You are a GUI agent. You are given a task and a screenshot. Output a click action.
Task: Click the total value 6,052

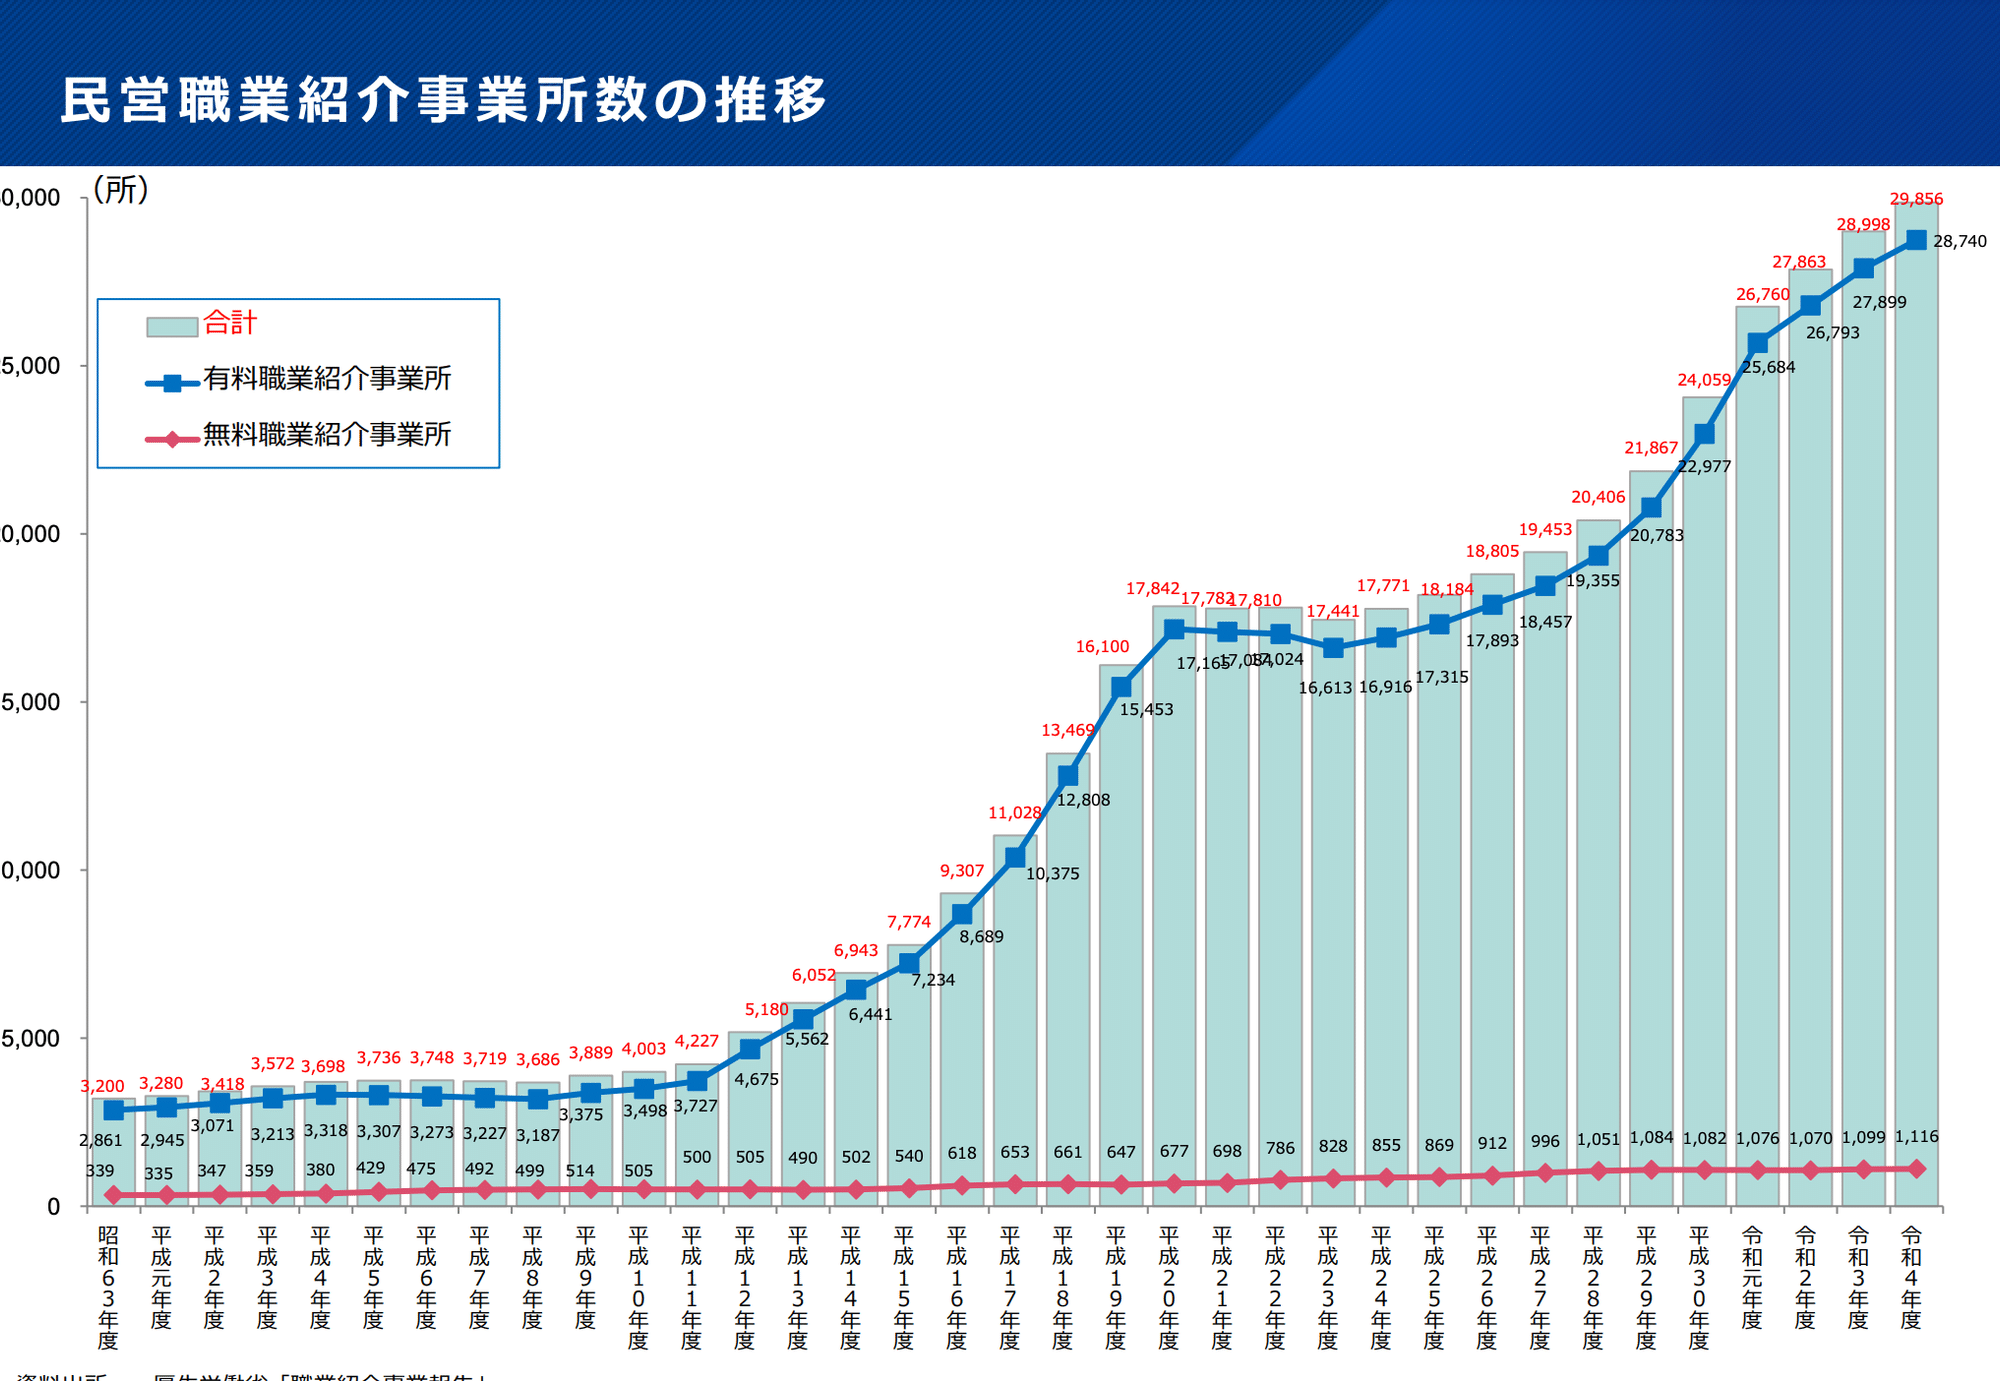814,975
